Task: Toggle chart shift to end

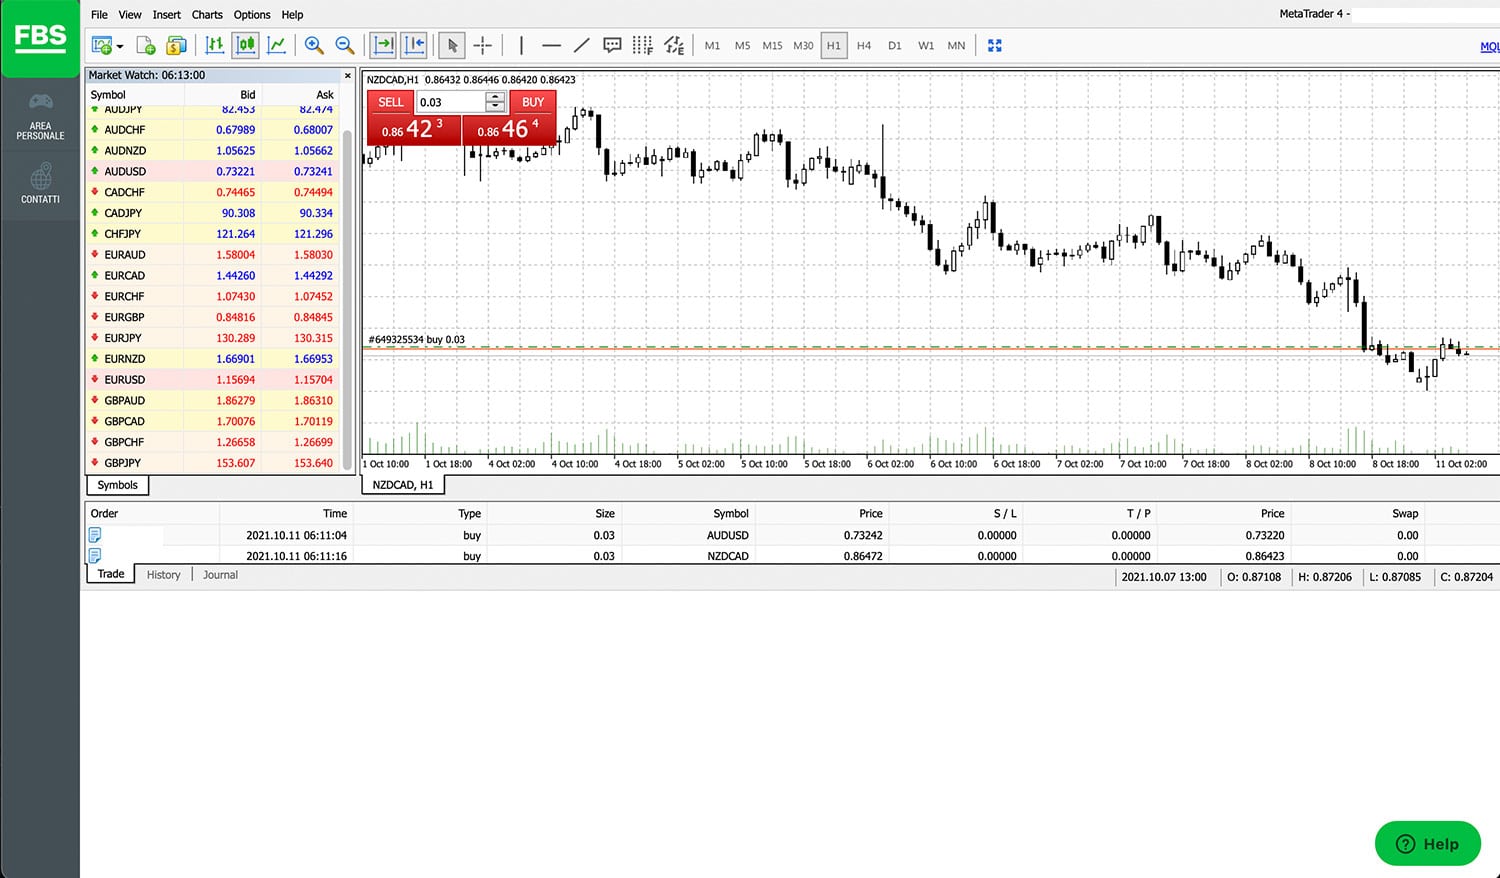Action: coord(414,45)
